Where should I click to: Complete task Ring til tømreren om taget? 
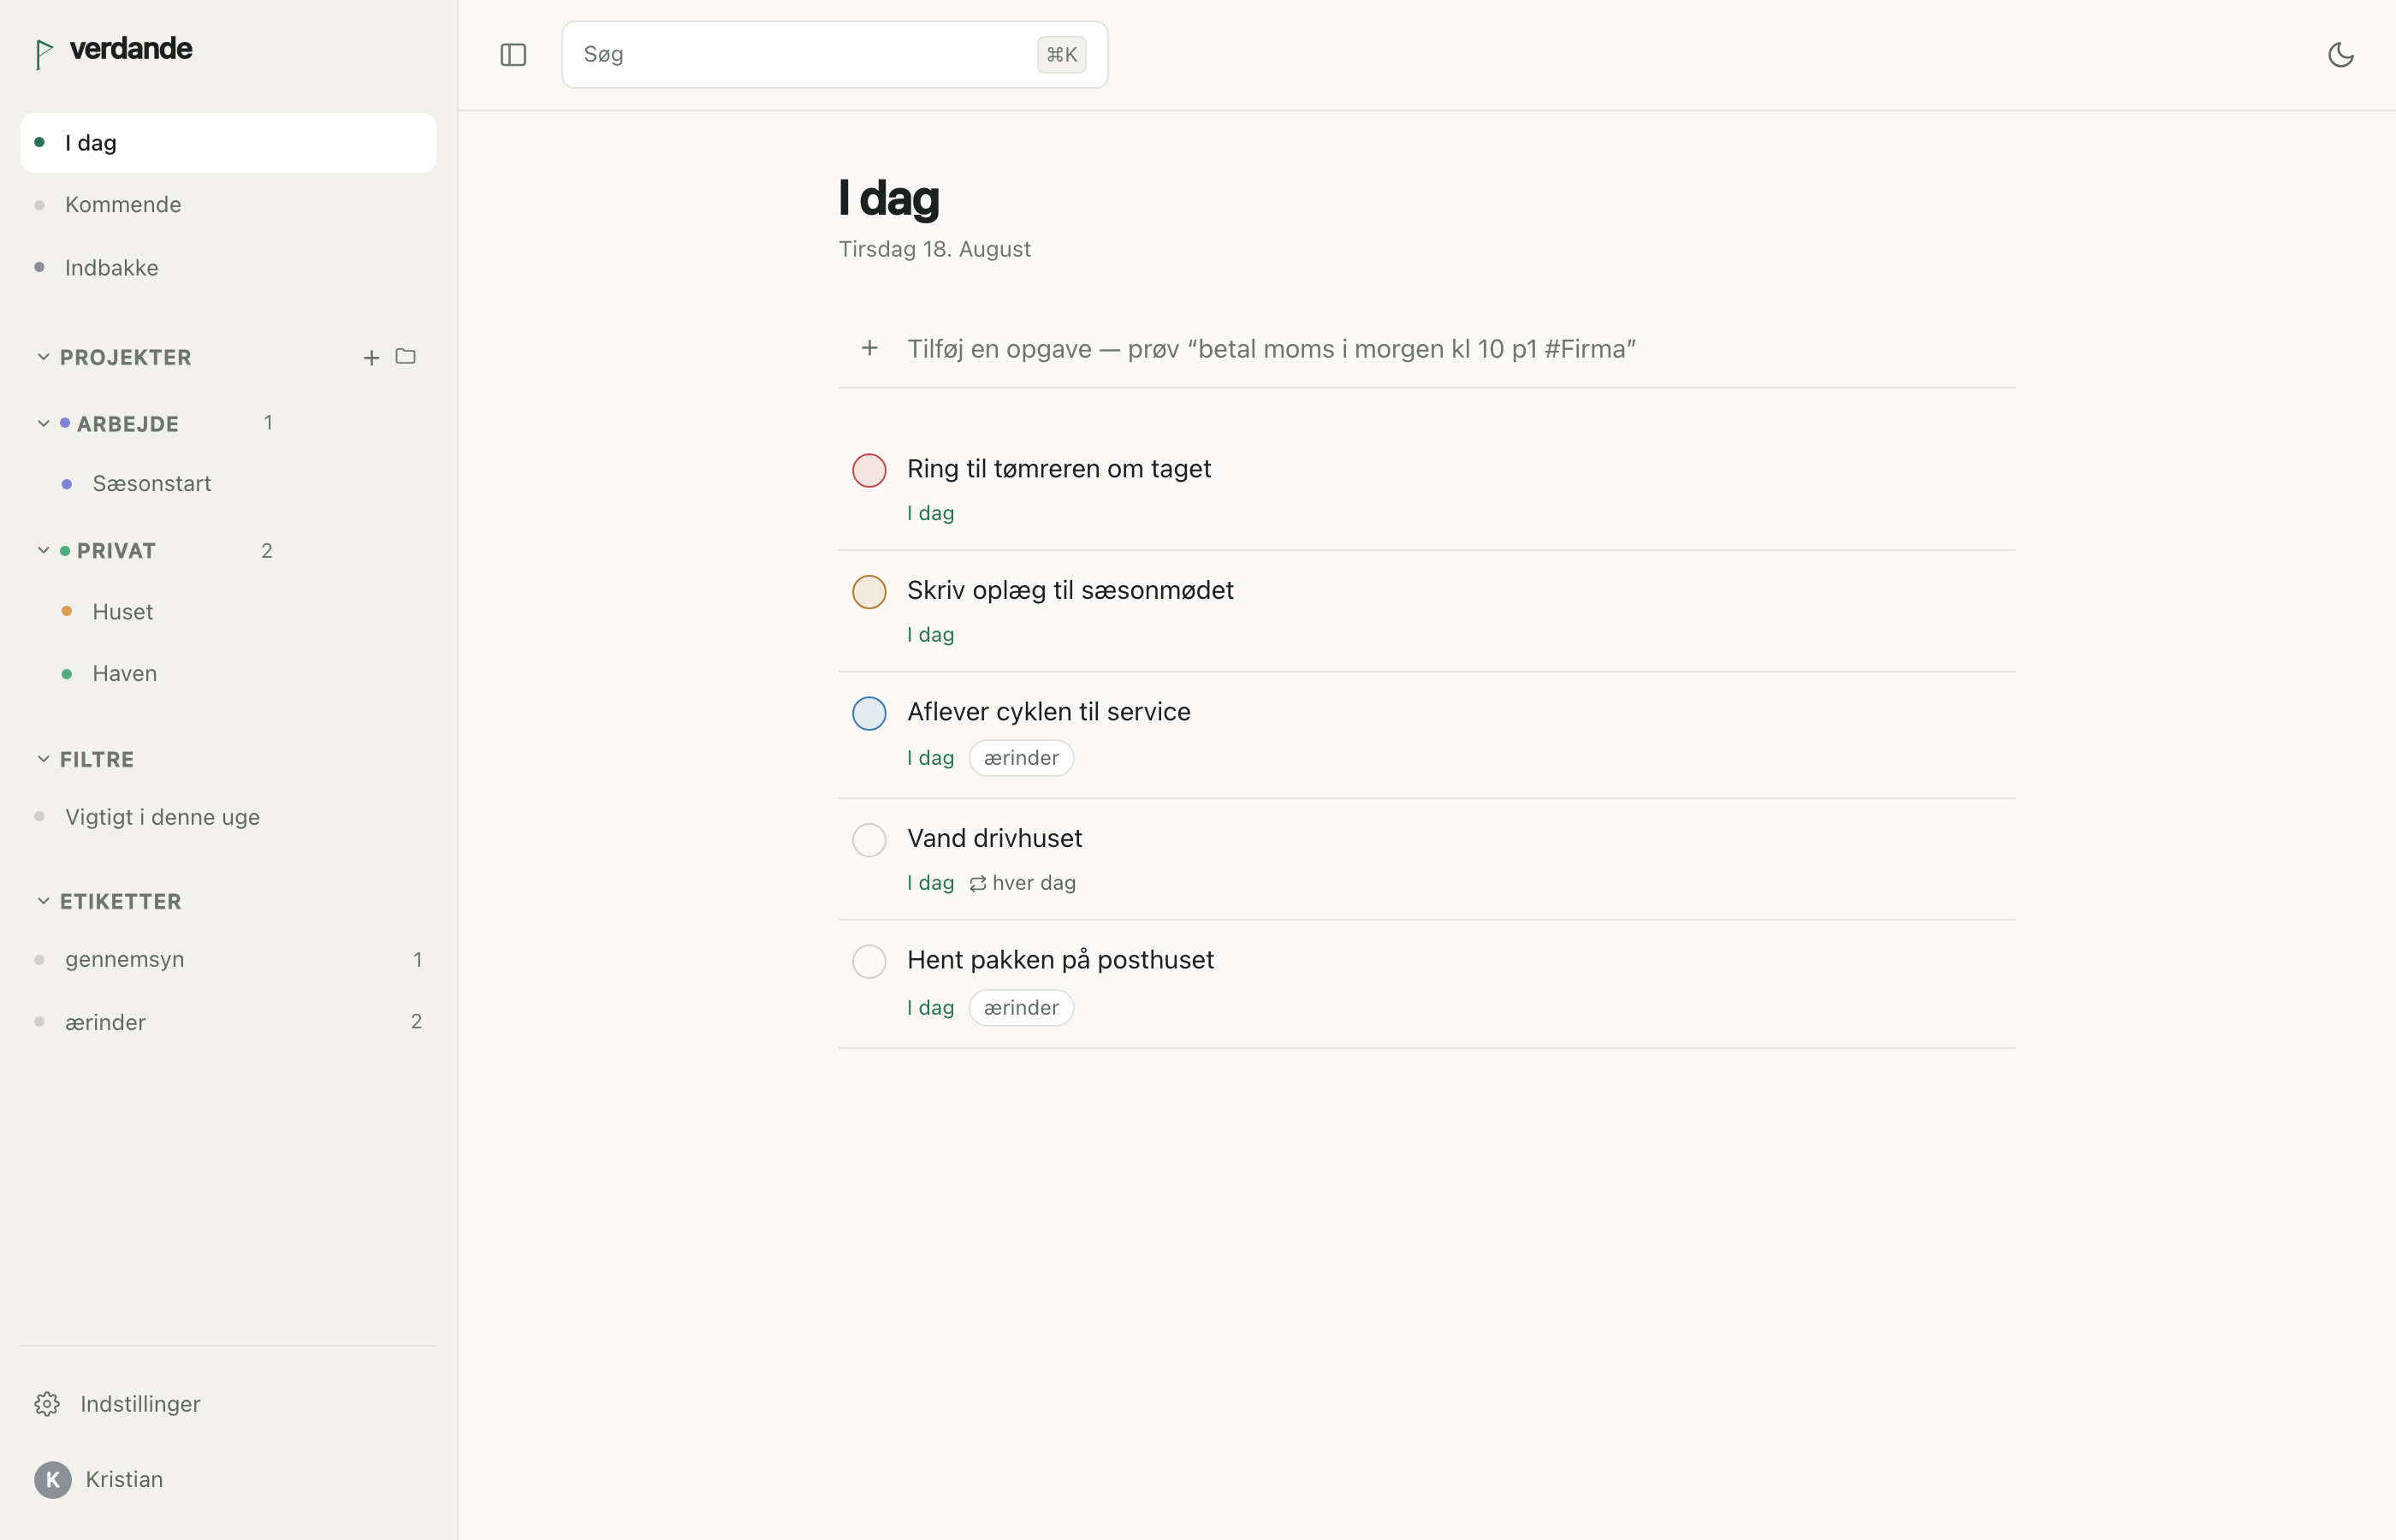869,470
